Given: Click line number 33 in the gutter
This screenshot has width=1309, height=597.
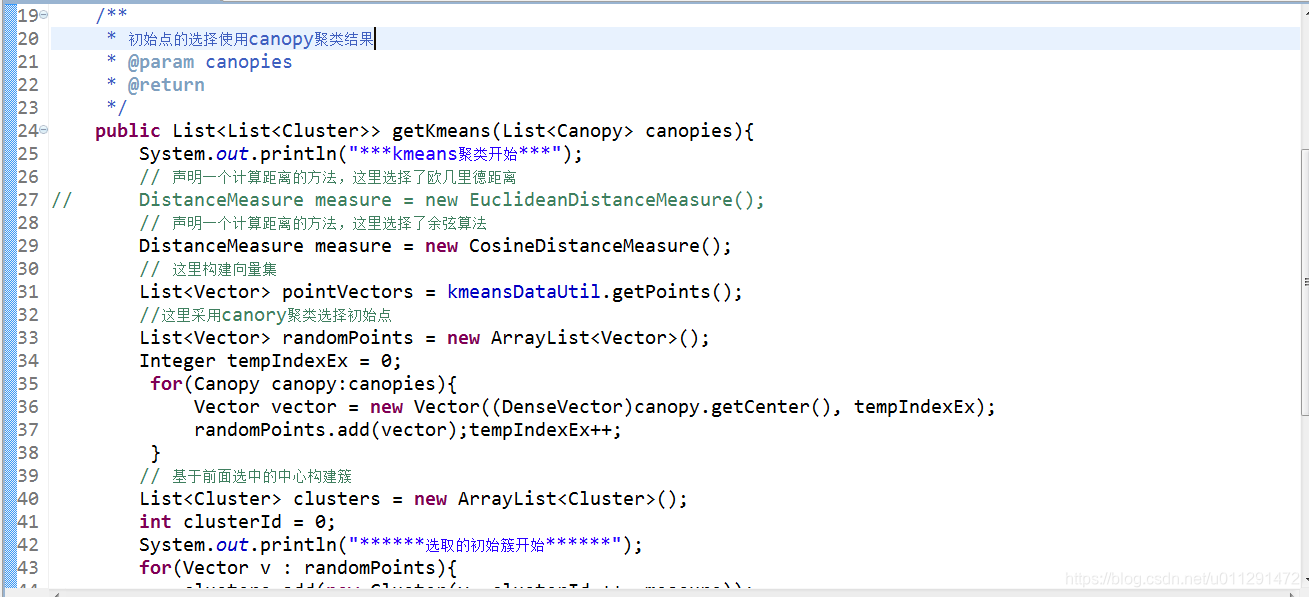Looking at the screenshot, I should coord(28,337).
